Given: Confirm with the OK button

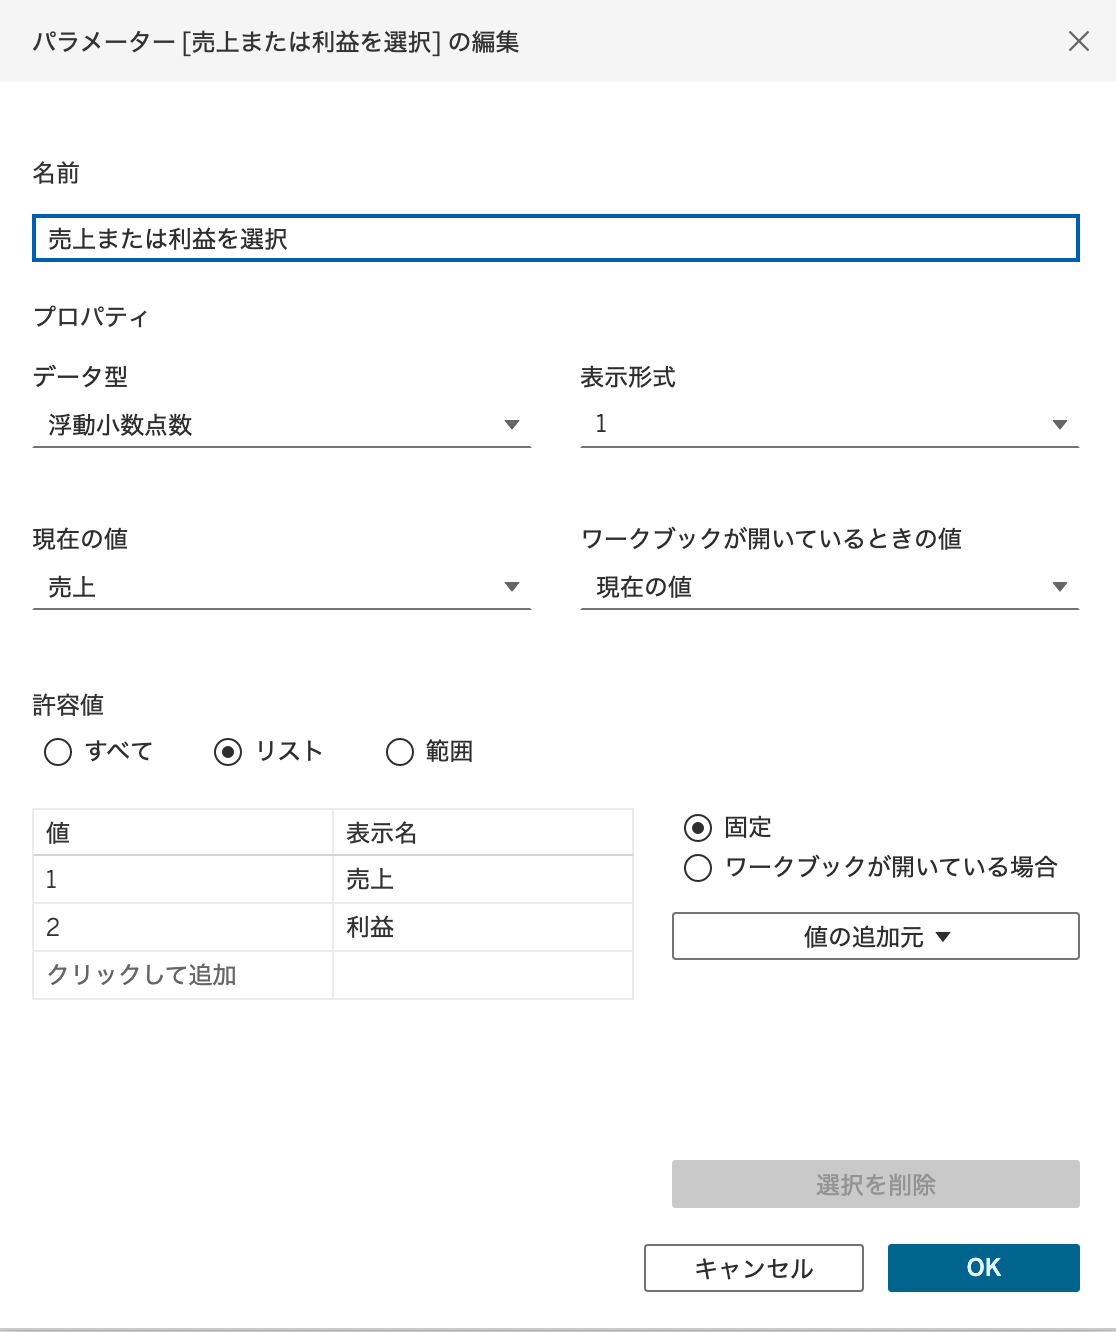Looking at the screenshot, I should 984,1268.
